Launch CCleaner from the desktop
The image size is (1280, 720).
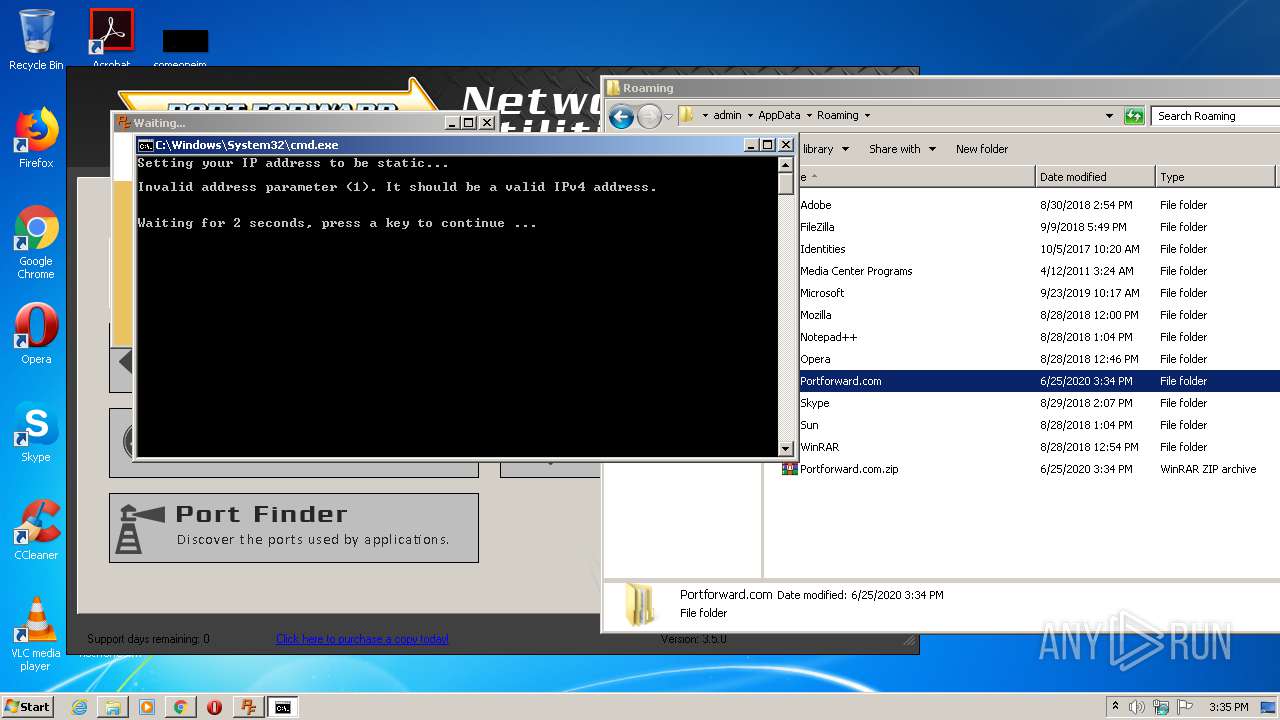pyautogui.click(x=36, y=530)
